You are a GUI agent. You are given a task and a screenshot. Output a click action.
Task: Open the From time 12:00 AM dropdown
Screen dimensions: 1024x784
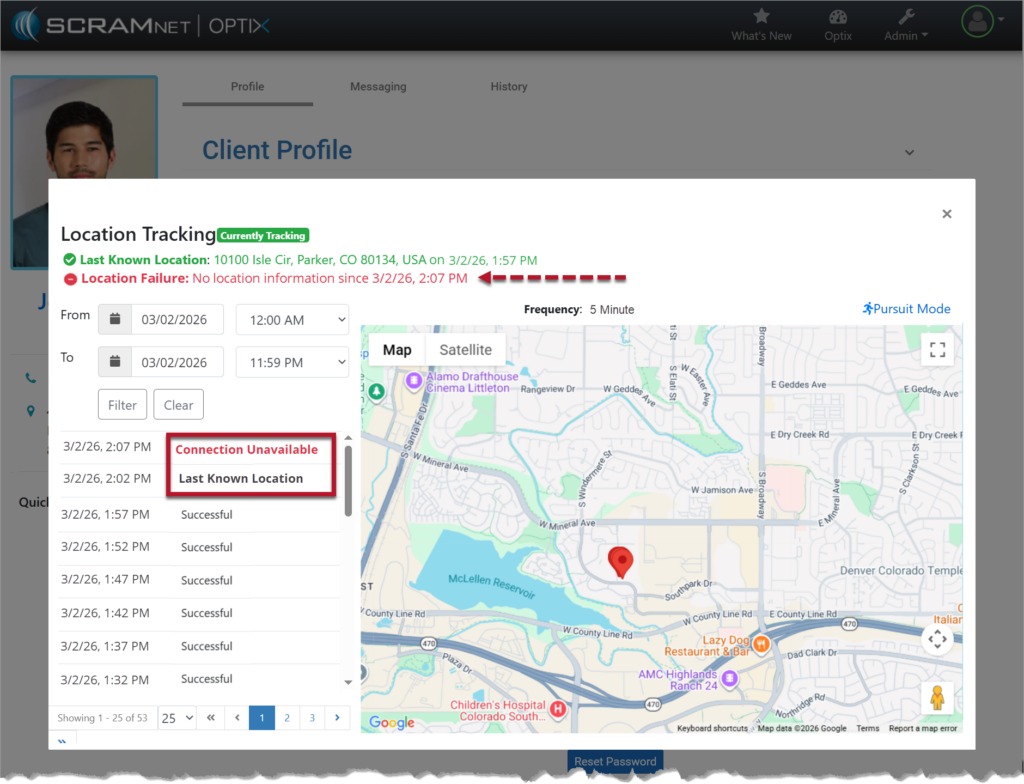(292, 319)
